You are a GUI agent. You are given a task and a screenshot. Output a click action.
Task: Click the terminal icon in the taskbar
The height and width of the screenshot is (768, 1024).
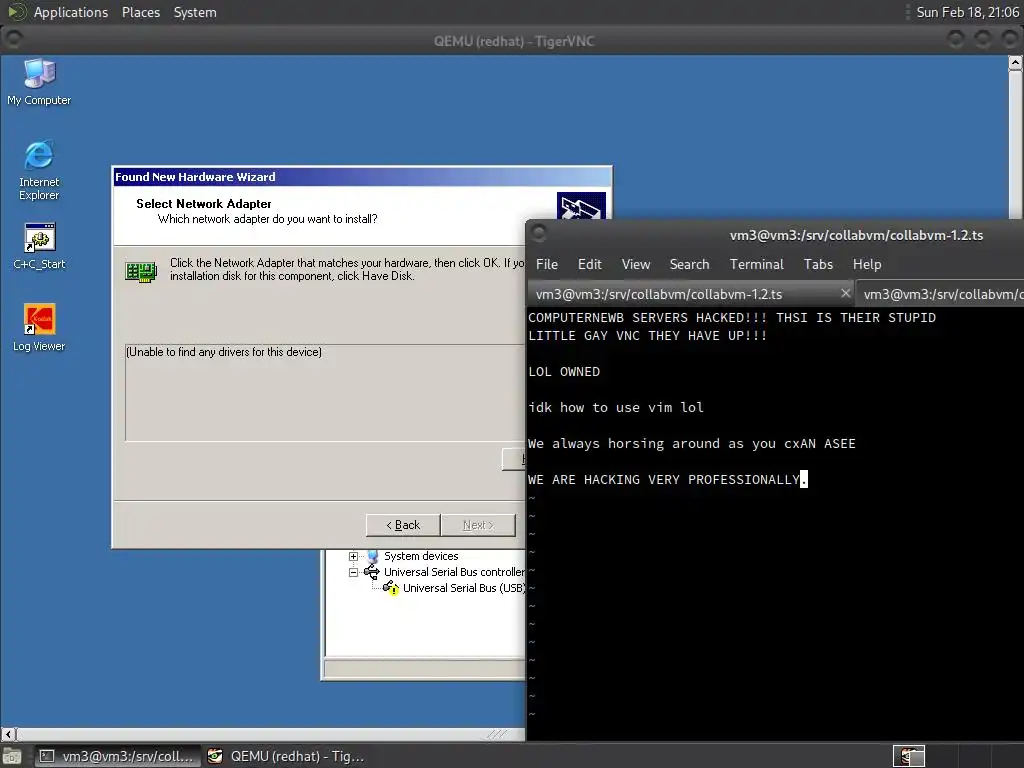click(x=47, y=756)
